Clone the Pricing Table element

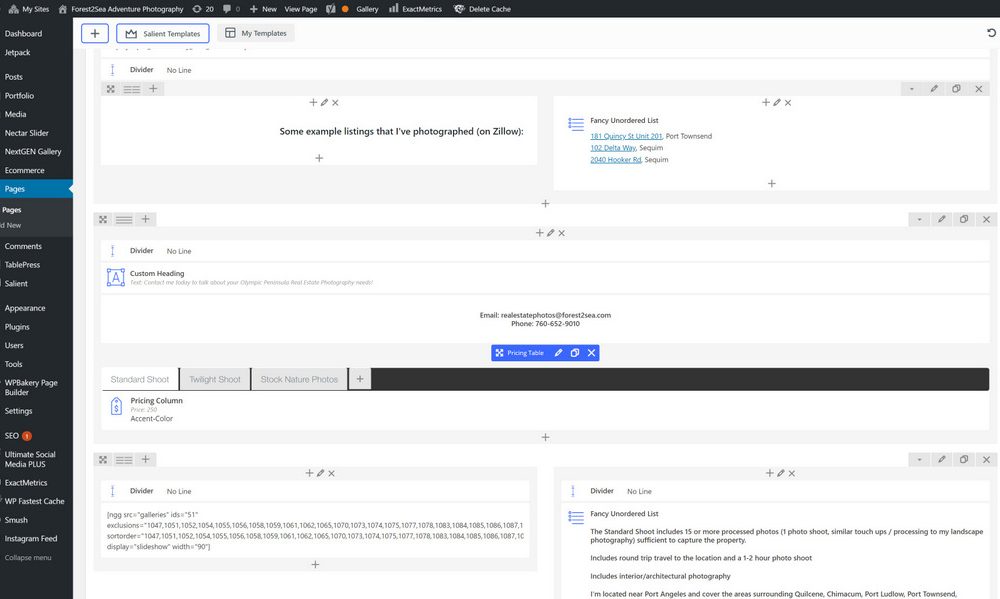tap(575, 353)
